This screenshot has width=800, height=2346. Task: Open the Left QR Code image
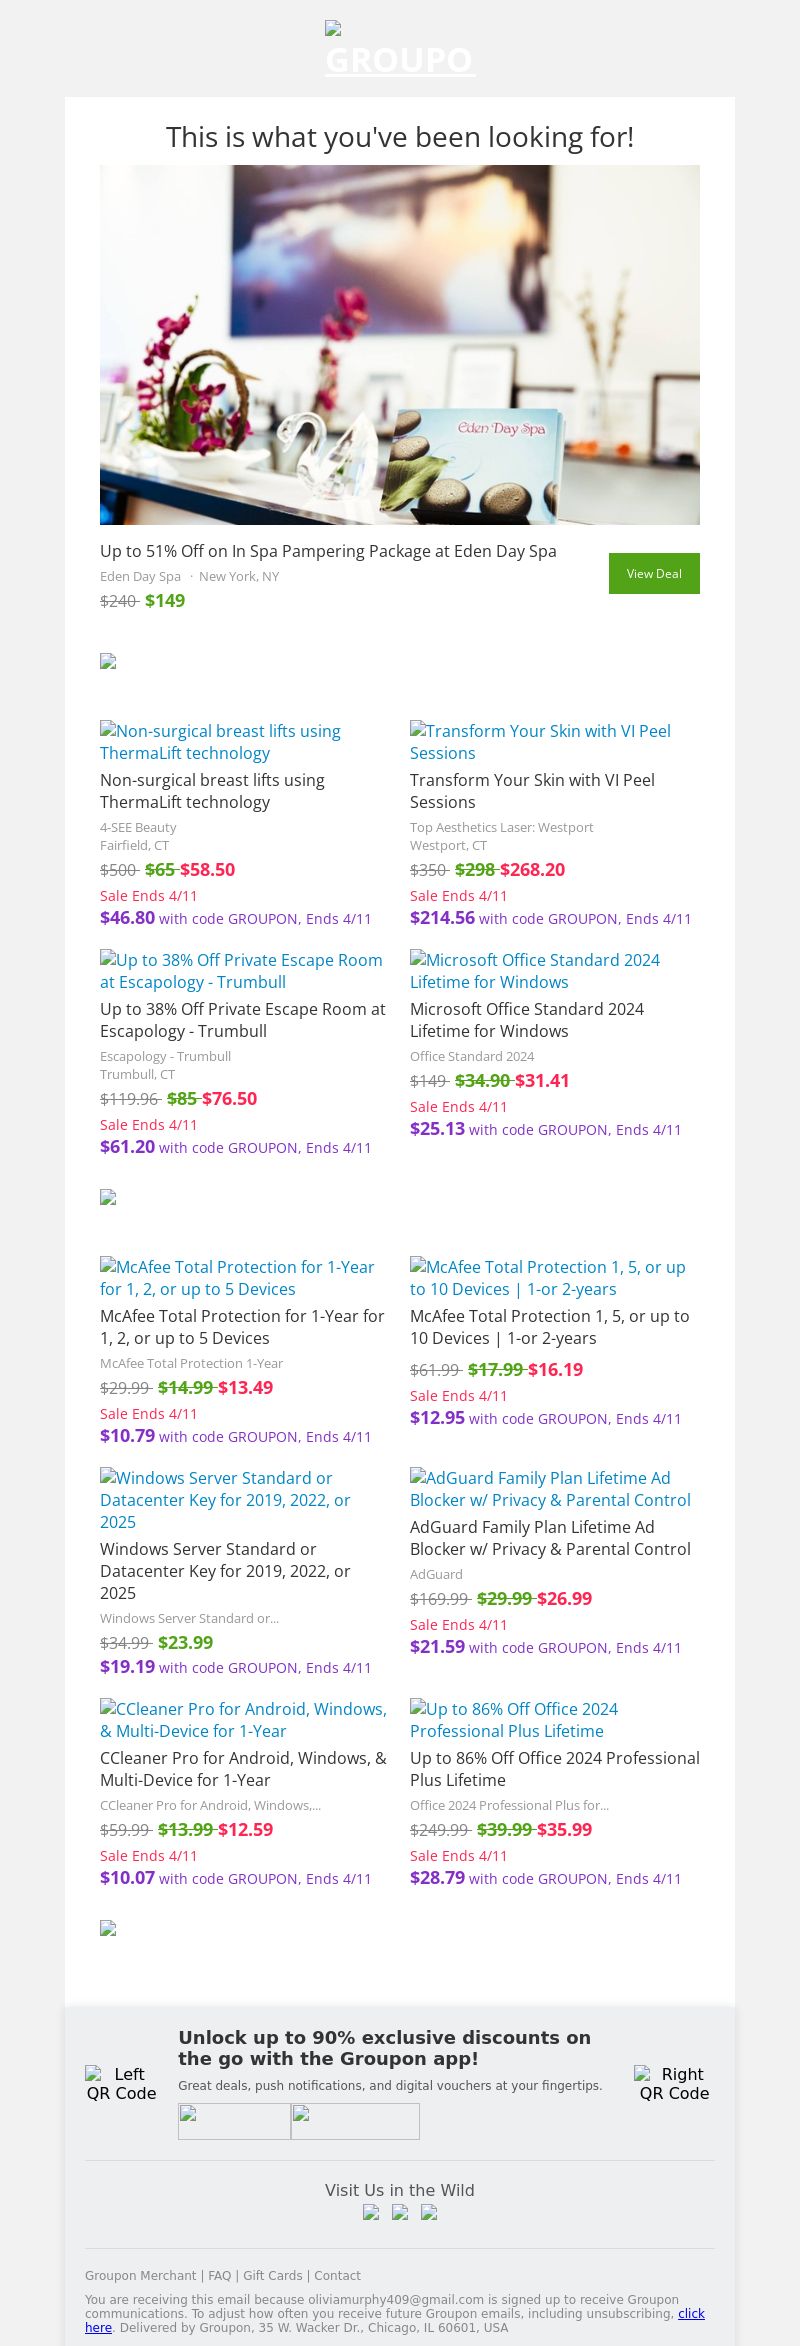(x=121, y=2083)
